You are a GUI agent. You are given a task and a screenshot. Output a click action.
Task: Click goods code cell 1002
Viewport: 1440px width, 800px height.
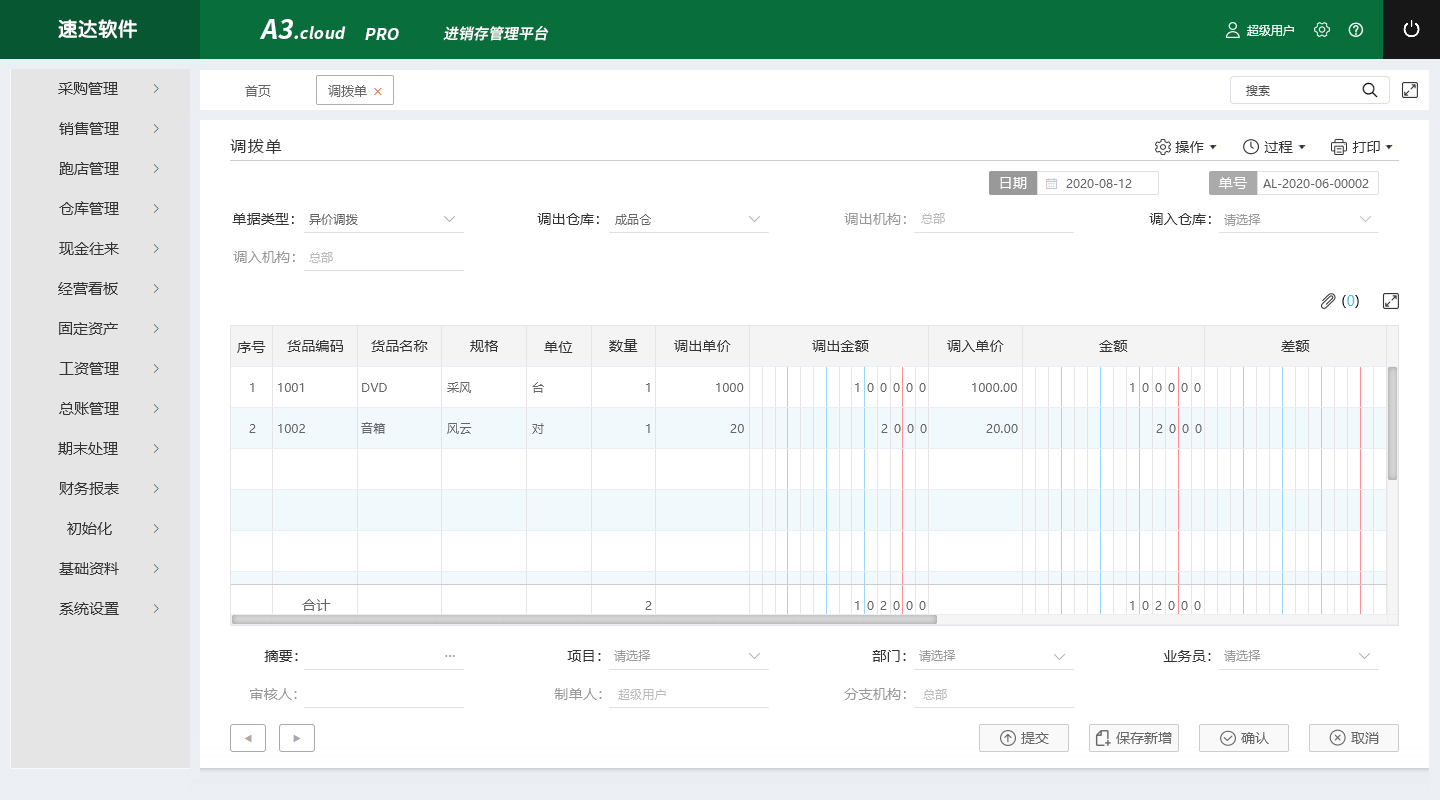point(315,428)
